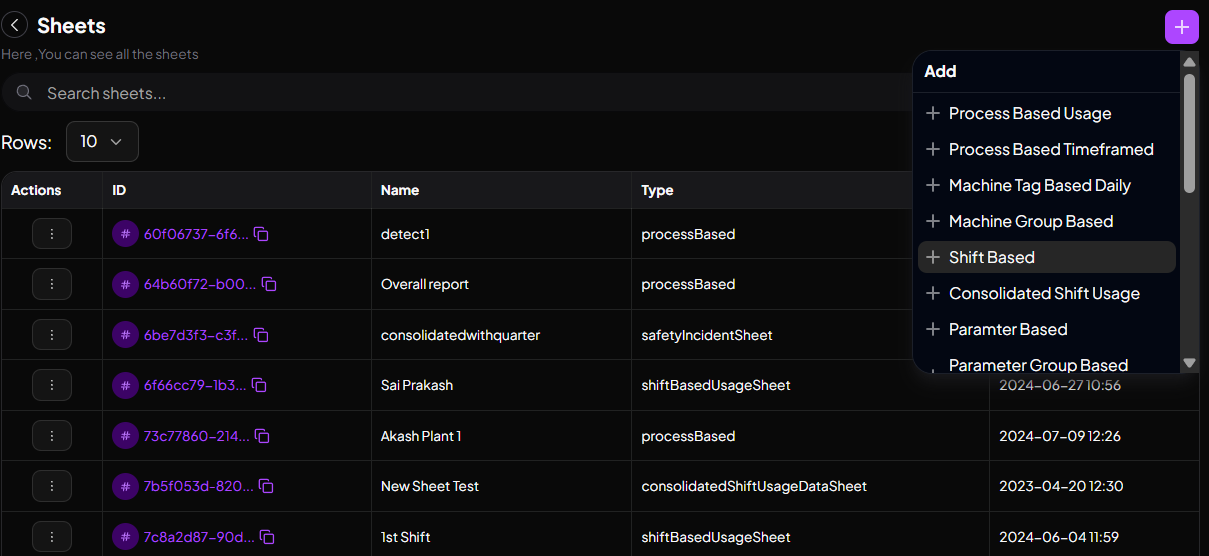Copy the ID 6f66cc79-1b3...
This screenshot has height=556, width=1209.
[259, 385]
